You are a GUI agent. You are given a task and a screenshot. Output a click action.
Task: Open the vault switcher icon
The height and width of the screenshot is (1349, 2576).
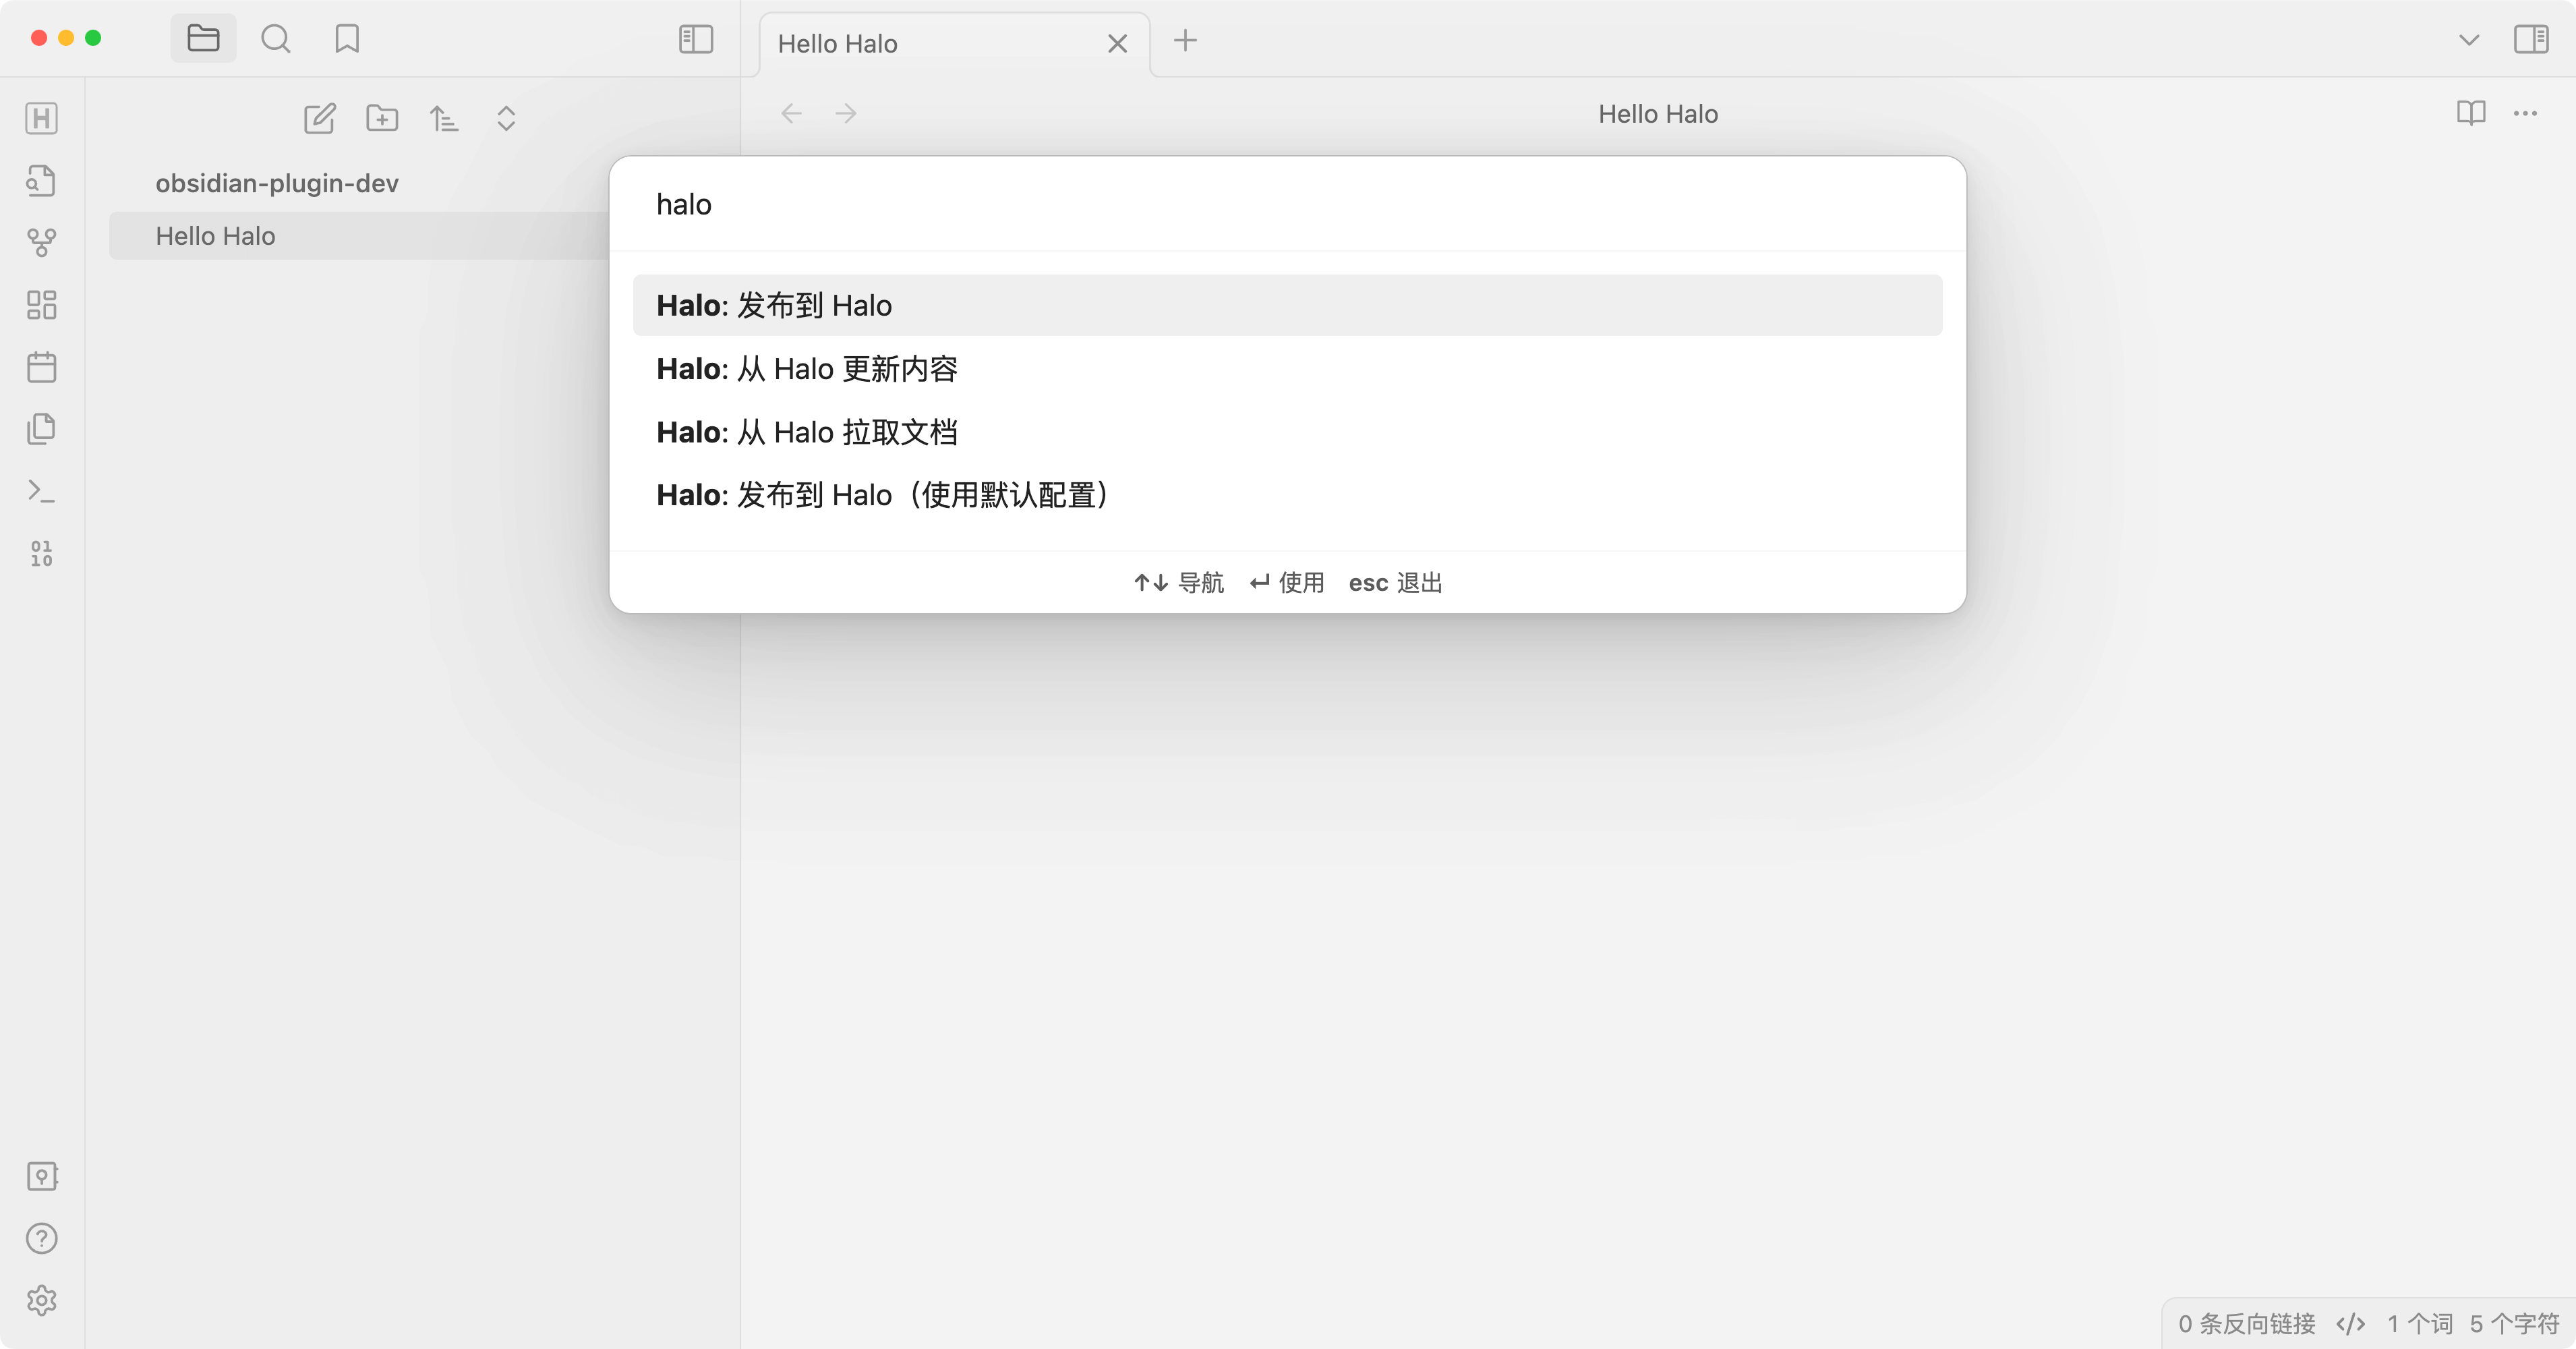41,1176
